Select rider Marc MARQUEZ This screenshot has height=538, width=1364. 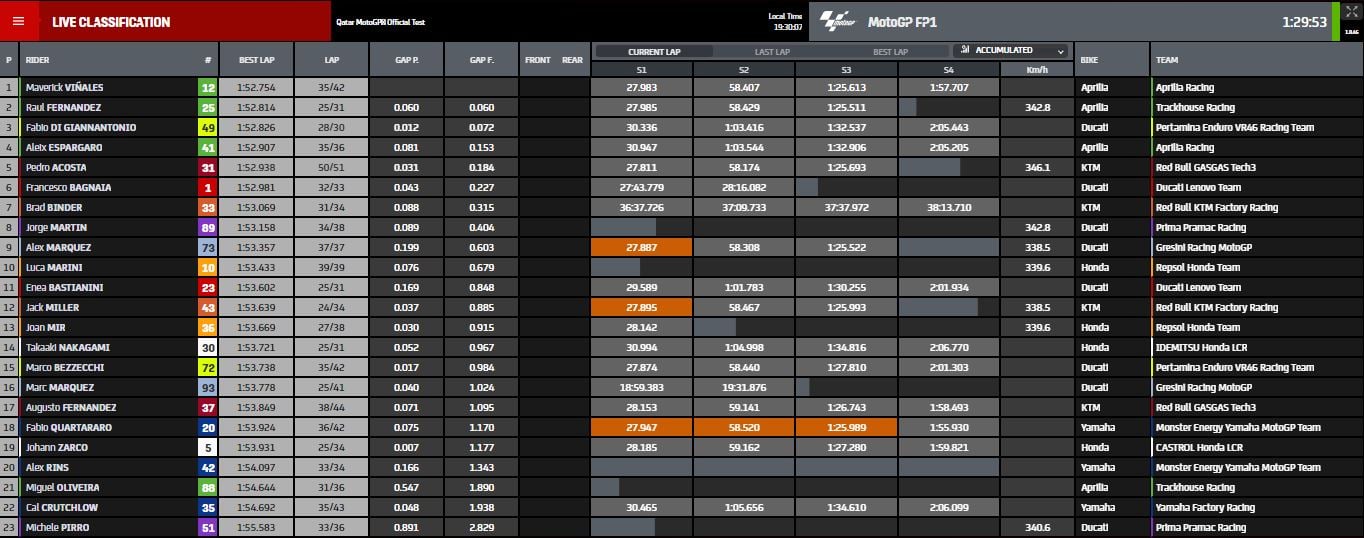pyautogui.click(x=59, y=387)
